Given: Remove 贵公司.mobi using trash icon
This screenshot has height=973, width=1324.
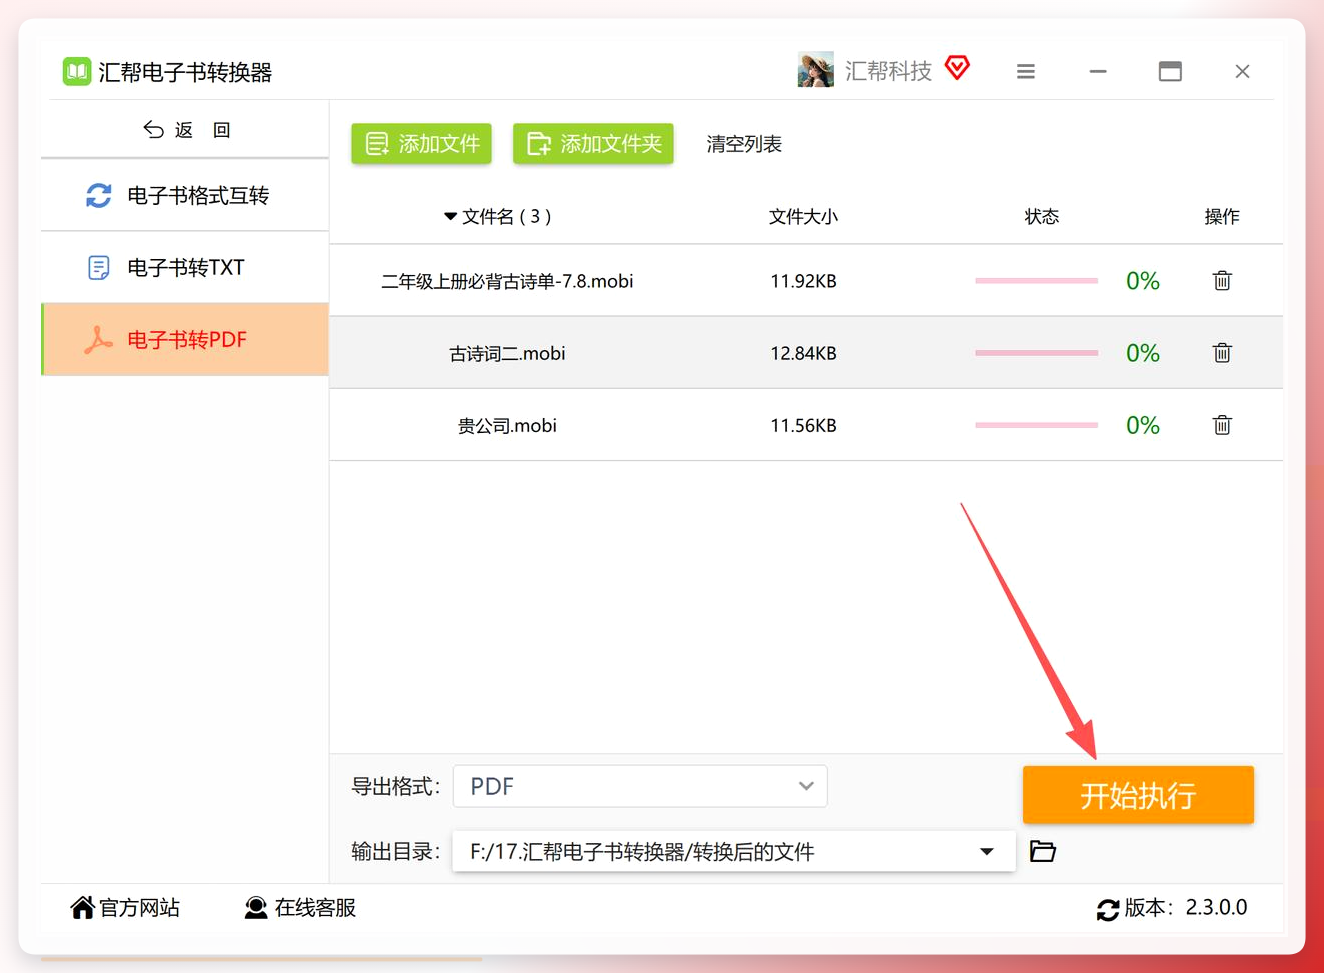Looking at the screenshot, I should pos(1222,425).
